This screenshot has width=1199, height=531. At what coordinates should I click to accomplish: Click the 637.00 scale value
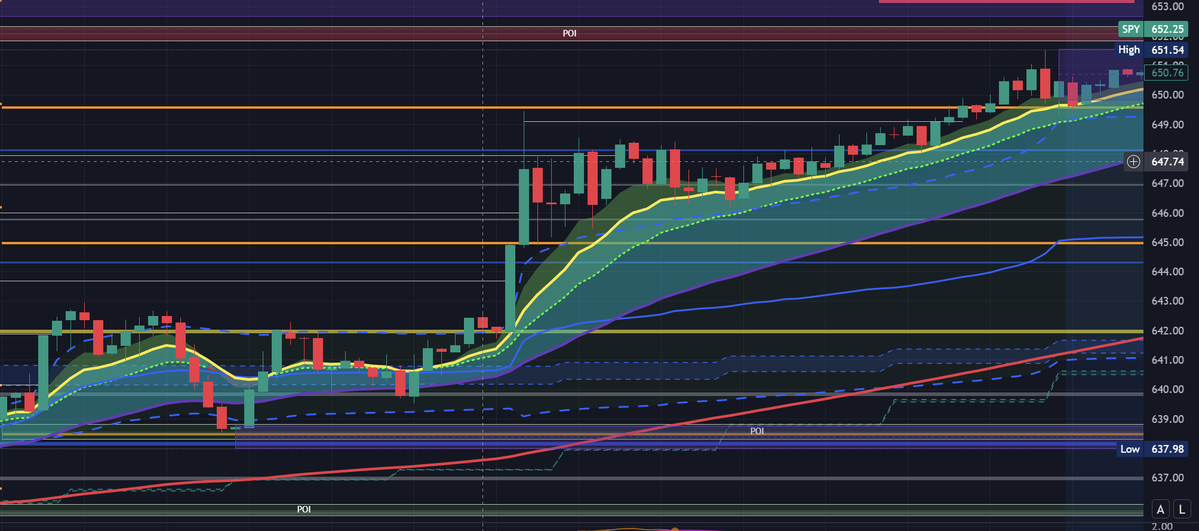click(x=1168, y=478)
